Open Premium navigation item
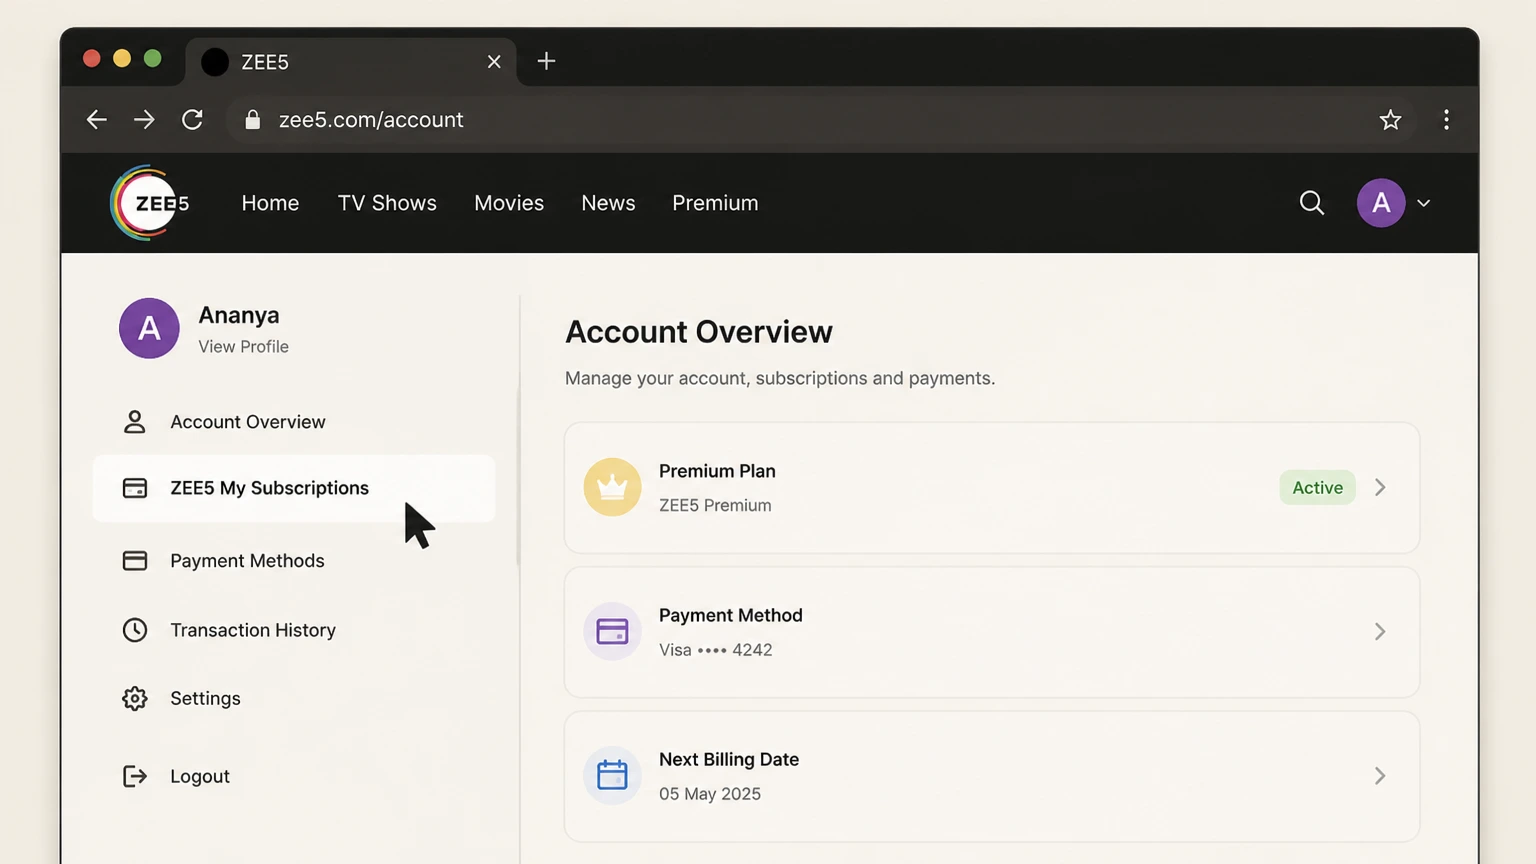1536x864 pixels. pos(715,203)
